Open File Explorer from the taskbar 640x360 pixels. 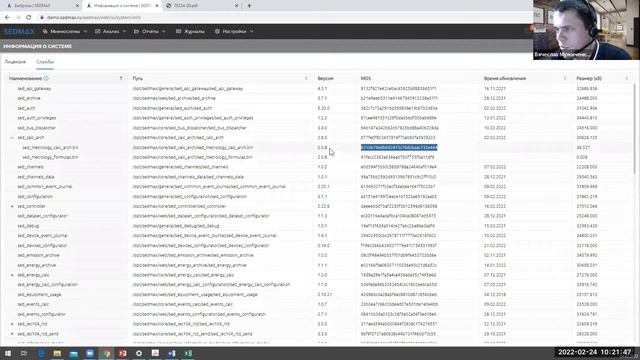57,353
